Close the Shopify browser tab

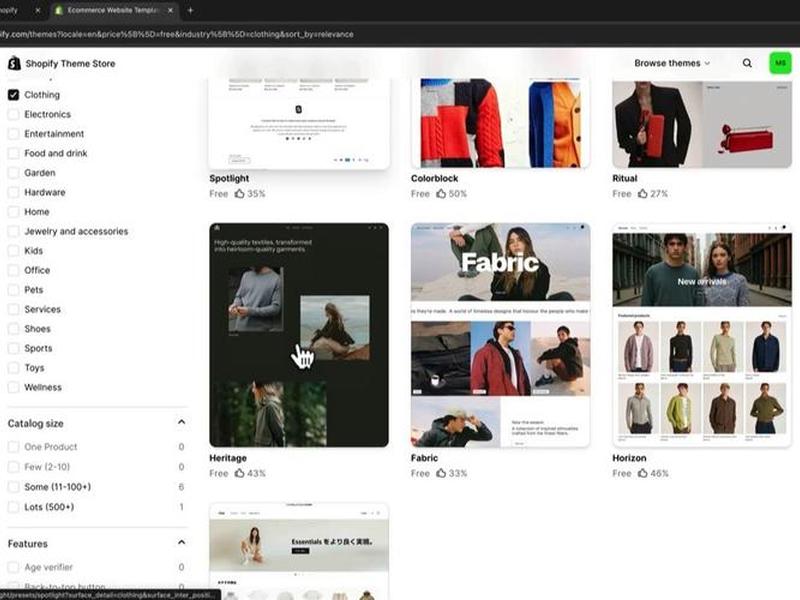point(37,10)
